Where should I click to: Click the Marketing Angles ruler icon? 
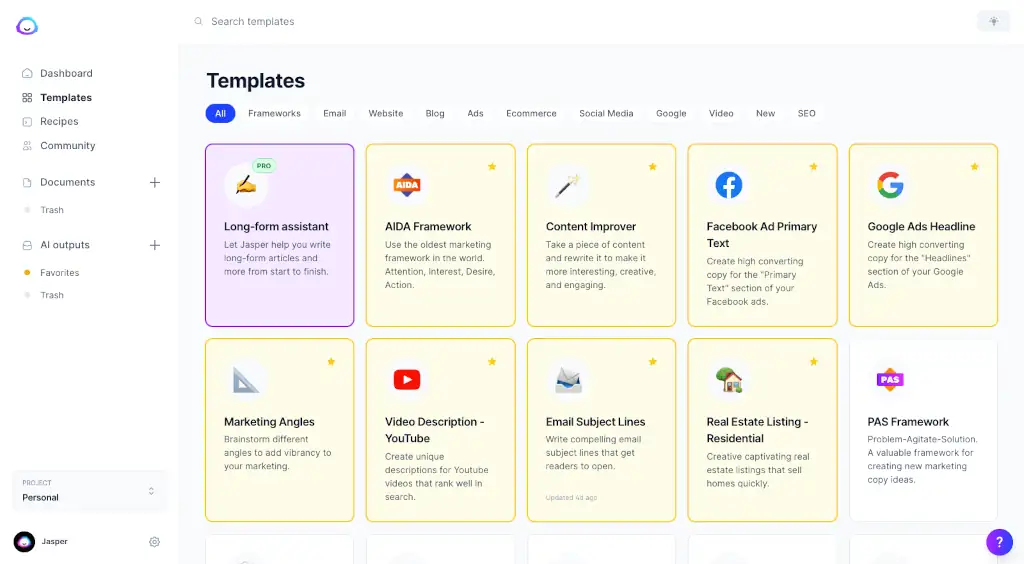(x=246, y=380)
